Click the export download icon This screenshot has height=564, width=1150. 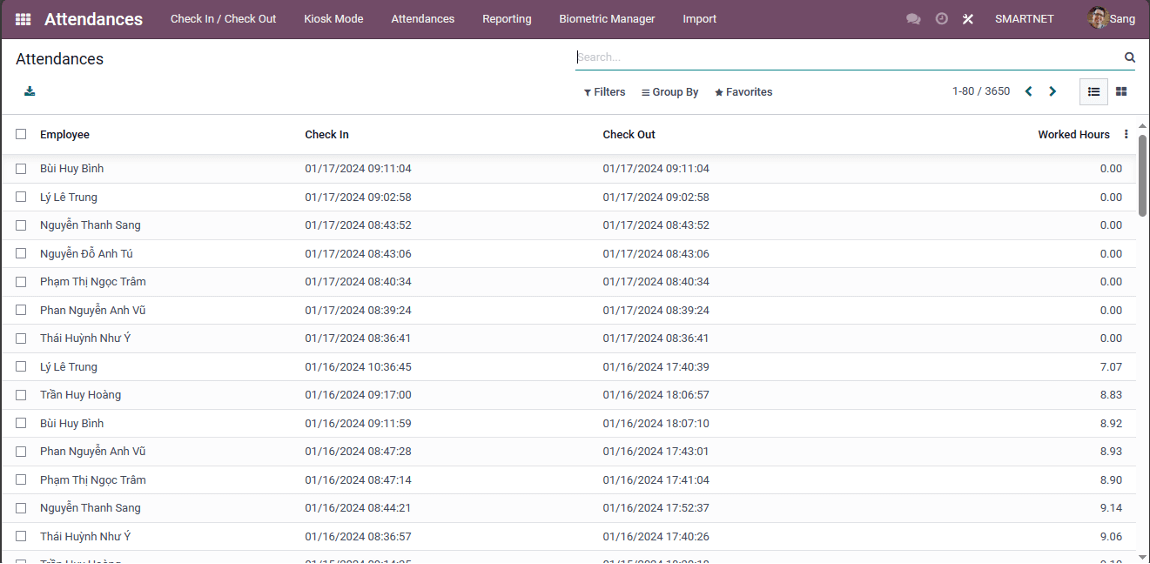(30, 92)
